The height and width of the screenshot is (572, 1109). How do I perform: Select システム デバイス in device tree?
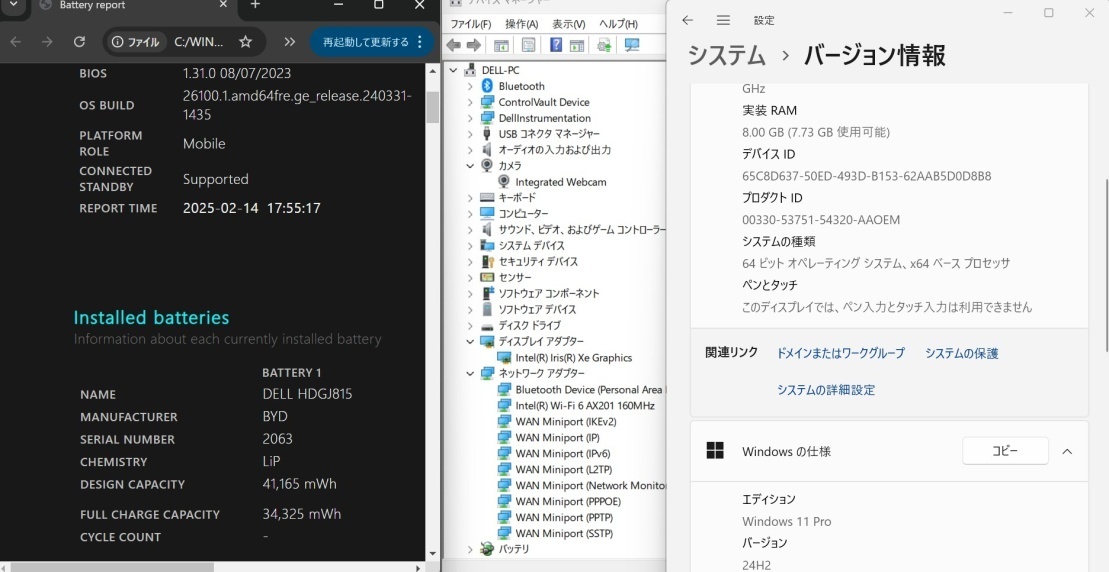click(531, 245)
